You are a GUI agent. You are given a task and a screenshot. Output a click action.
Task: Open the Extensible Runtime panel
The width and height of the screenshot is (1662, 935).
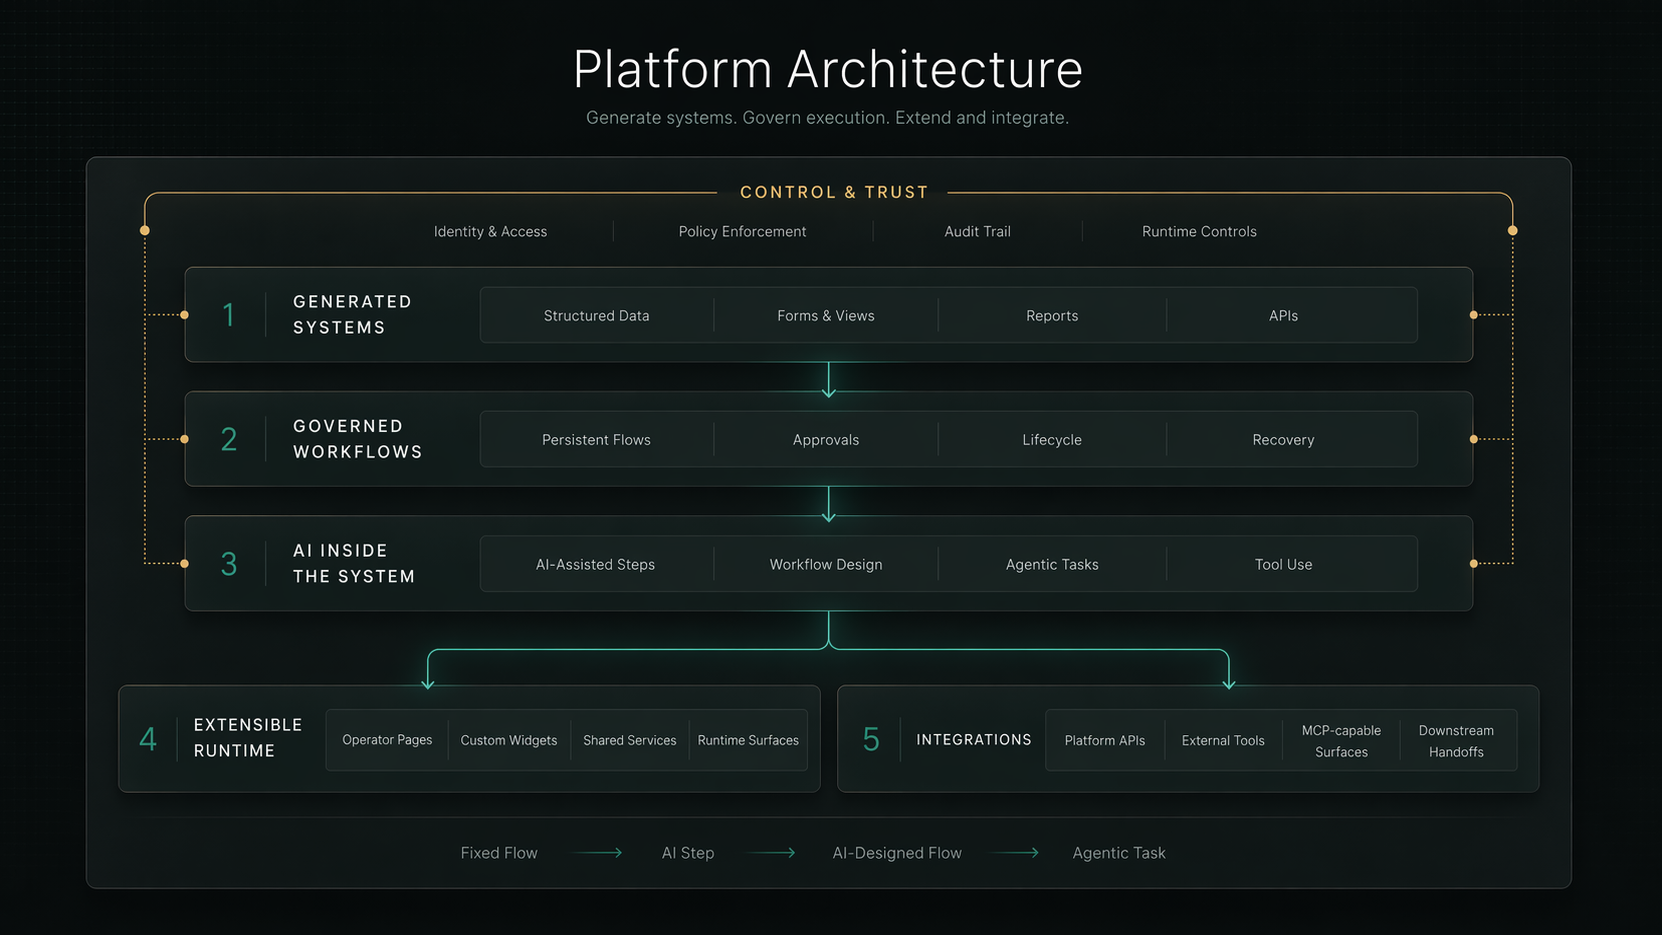point(248,738)
